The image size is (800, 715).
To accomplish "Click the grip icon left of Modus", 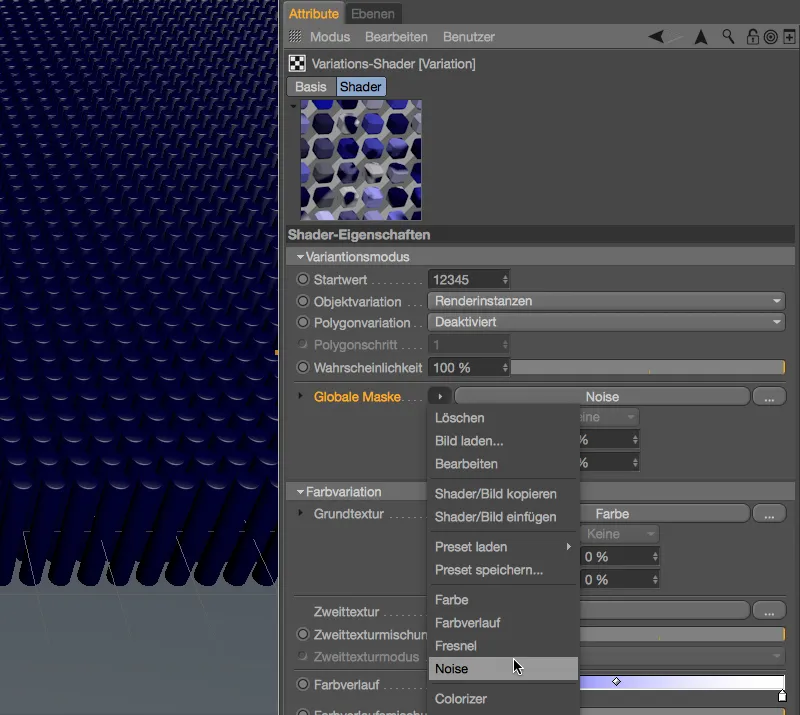I will click(295, 37).
